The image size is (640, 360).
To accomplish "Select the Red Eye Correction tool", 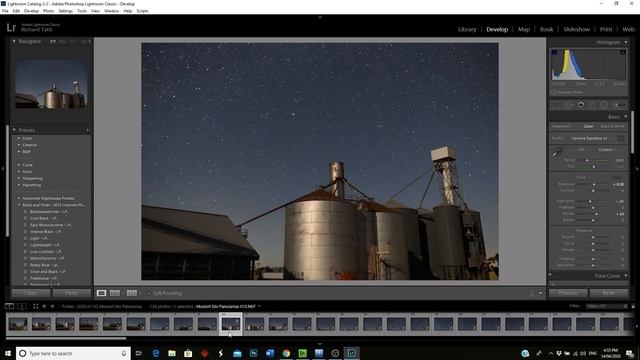I will (580, 105).
